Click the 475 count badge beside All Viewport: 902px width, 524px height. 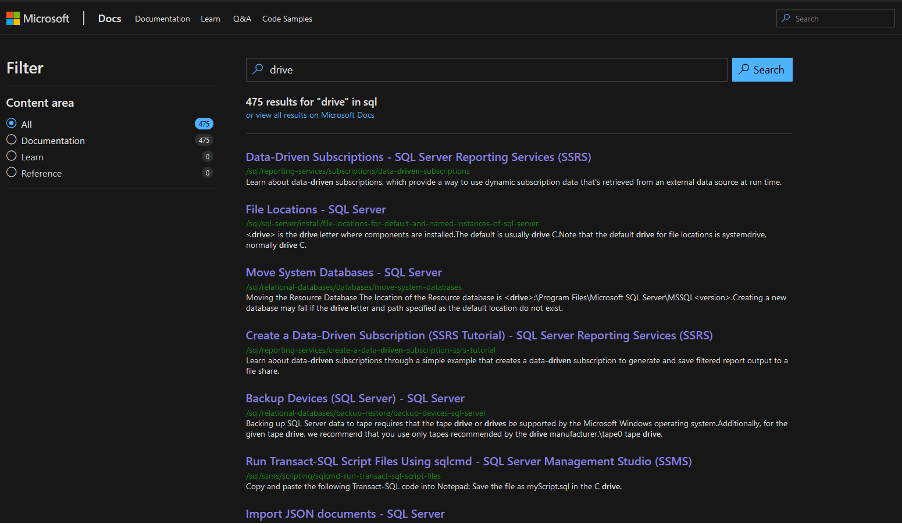(204, 124)
